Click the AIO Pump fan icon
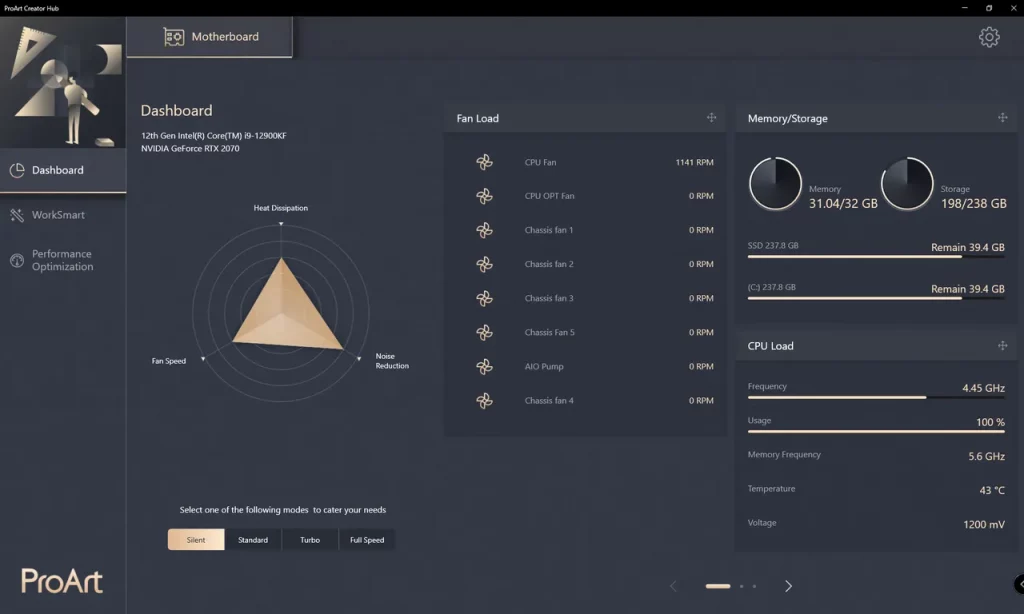1024x614 pixels. tap(484, 366)
